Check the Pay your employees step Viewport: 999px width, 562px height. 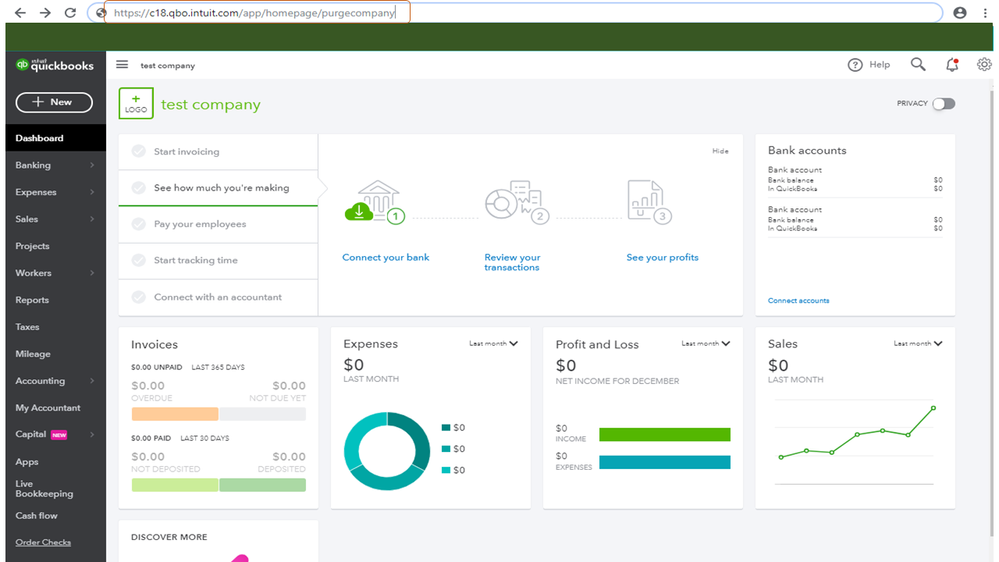tap(138, 224)
